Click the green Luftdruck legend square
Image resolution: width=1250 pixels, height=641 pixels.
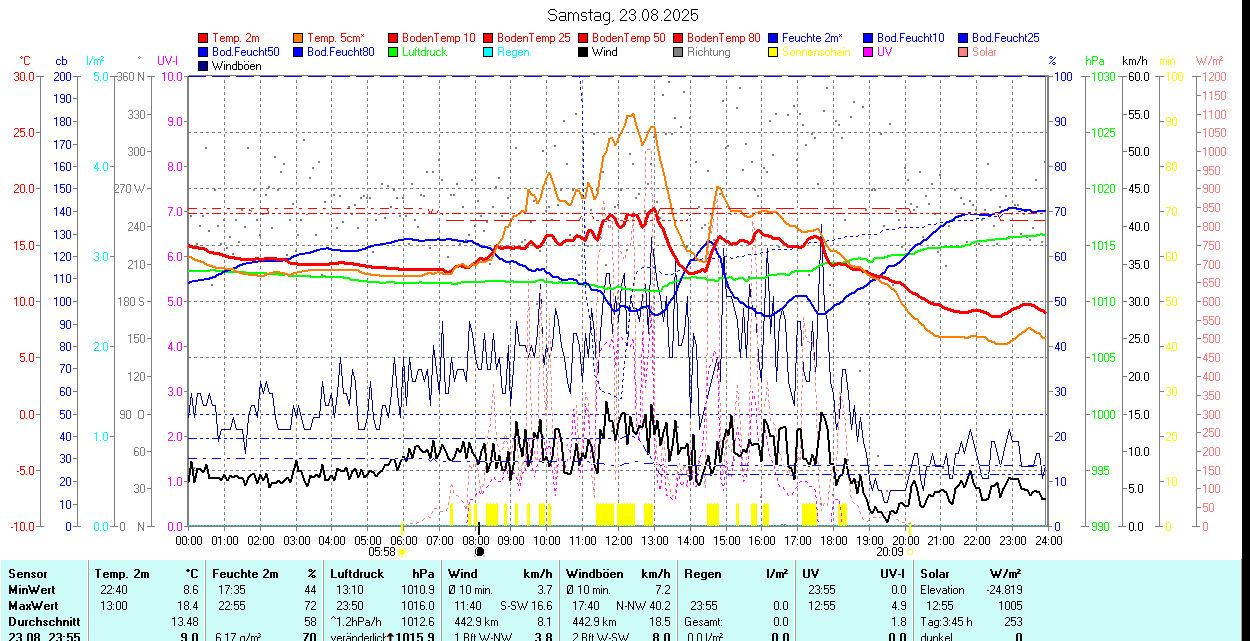394,52
